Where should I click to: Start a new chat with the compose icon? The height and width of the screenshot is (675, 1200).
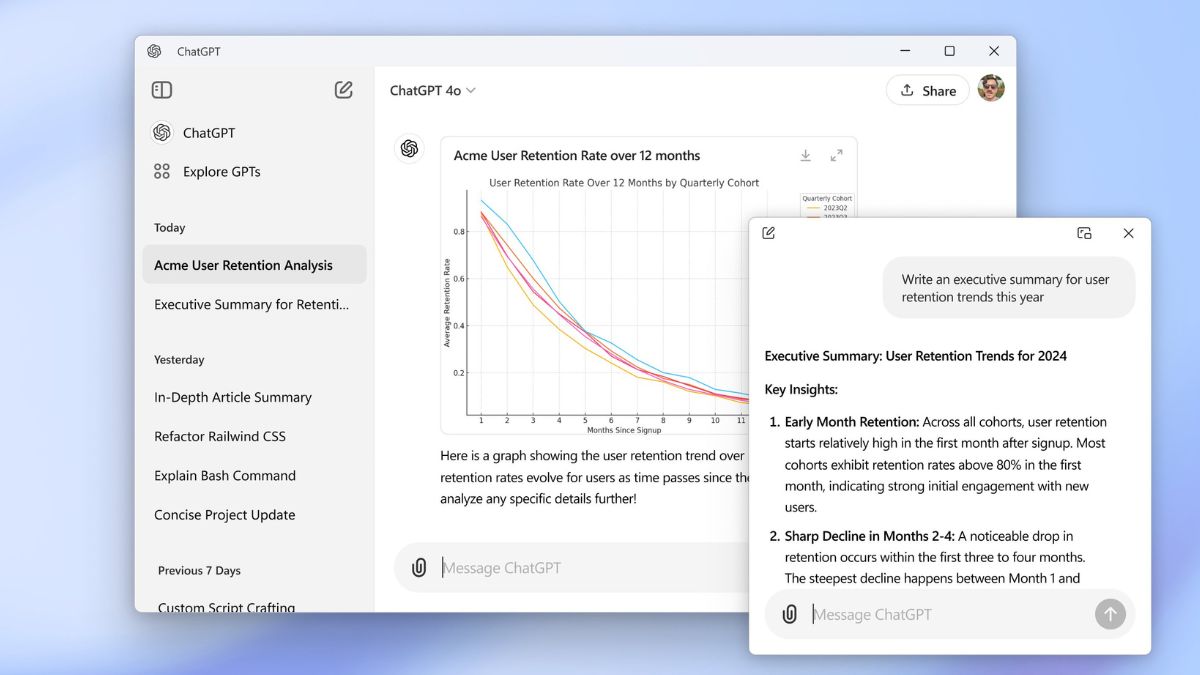click(343, 89)
